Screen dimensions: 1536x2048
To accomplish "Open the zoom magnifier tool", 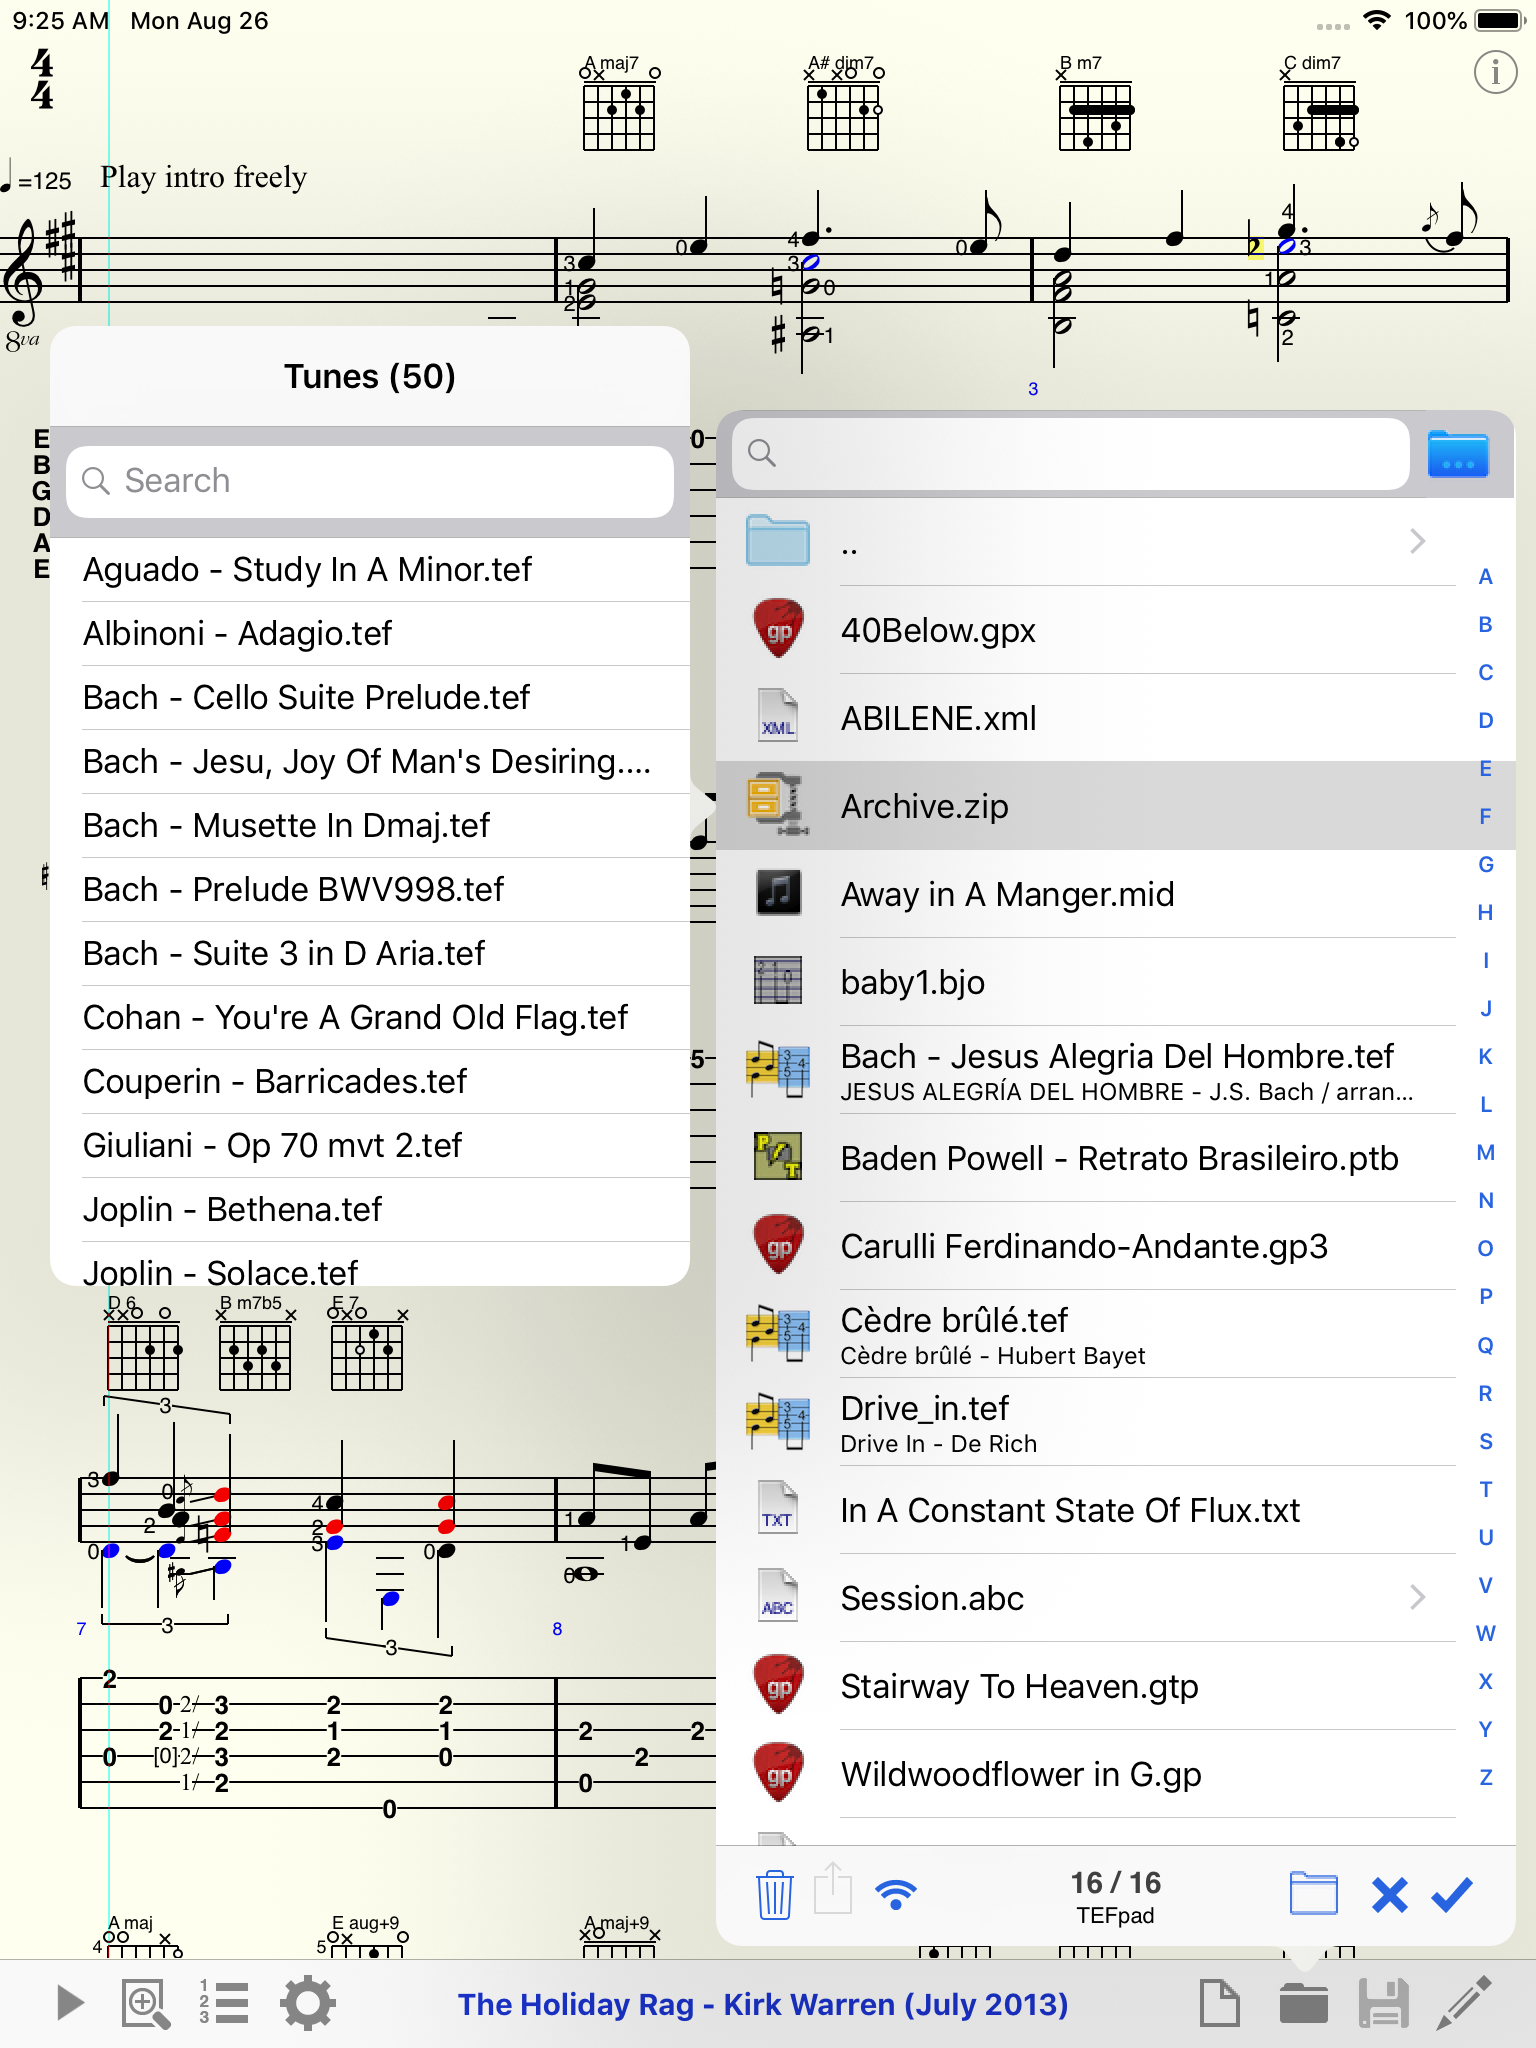I will (x=146, y=2003).
